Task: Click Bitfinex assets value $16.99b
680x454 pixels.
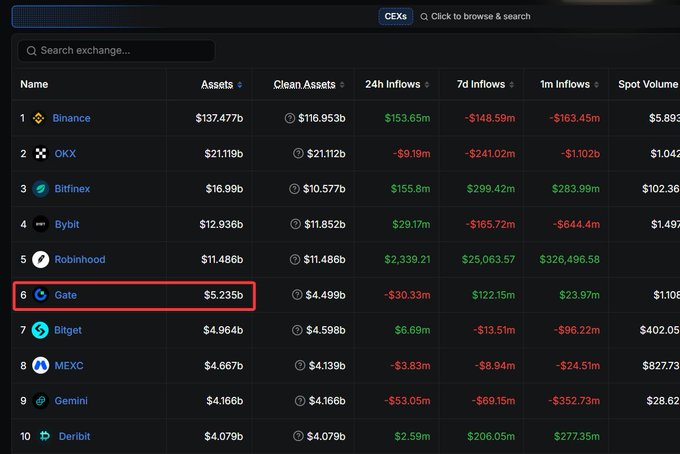Action: tap(224, 189)
